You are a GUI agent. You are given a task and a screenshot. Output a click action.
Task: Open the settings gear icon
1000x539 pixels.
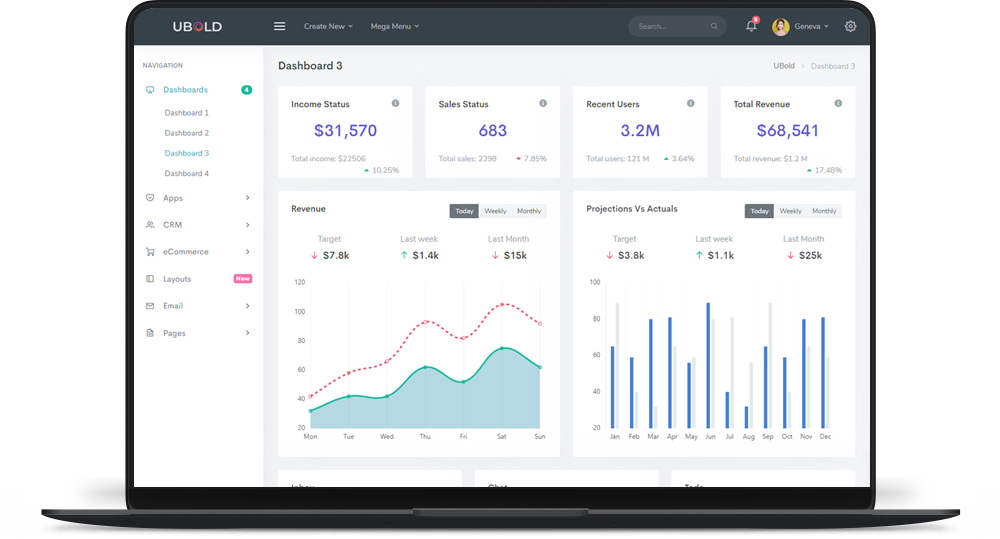[850, 27]
